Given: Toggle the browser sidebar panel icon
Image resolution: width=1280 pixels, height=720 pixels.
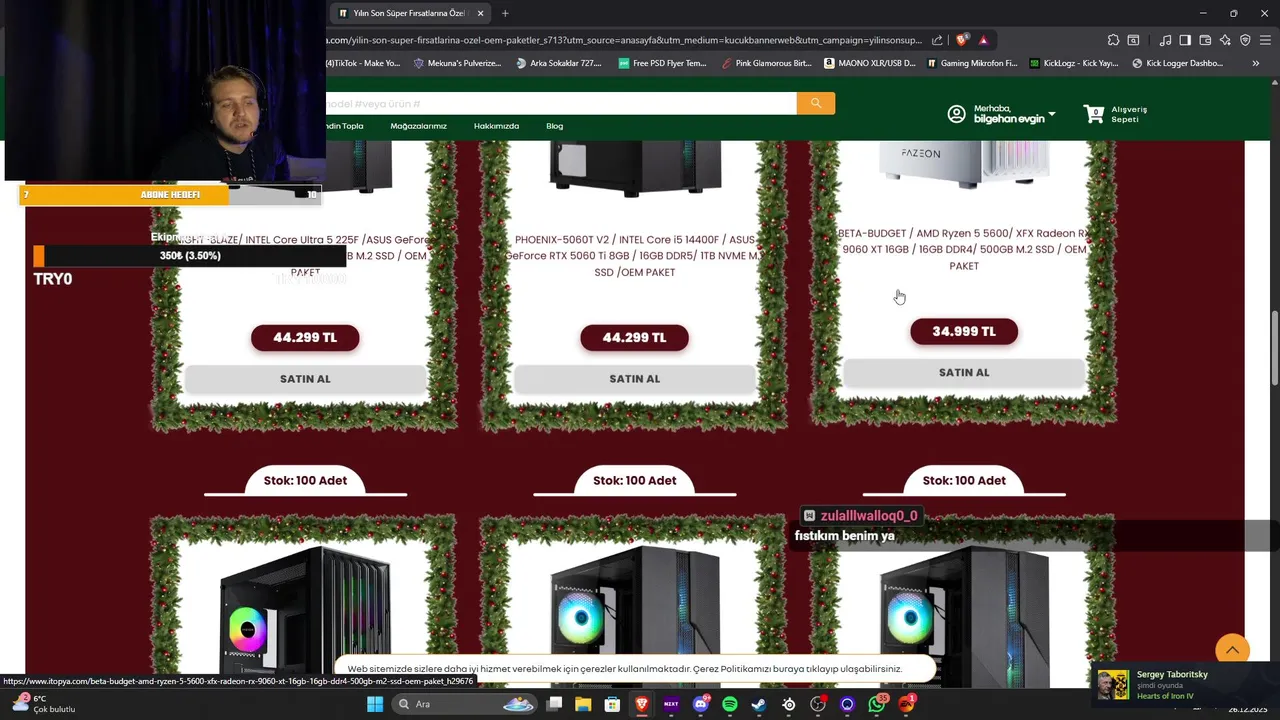Looking at the screenshot, I should 1185,40.
